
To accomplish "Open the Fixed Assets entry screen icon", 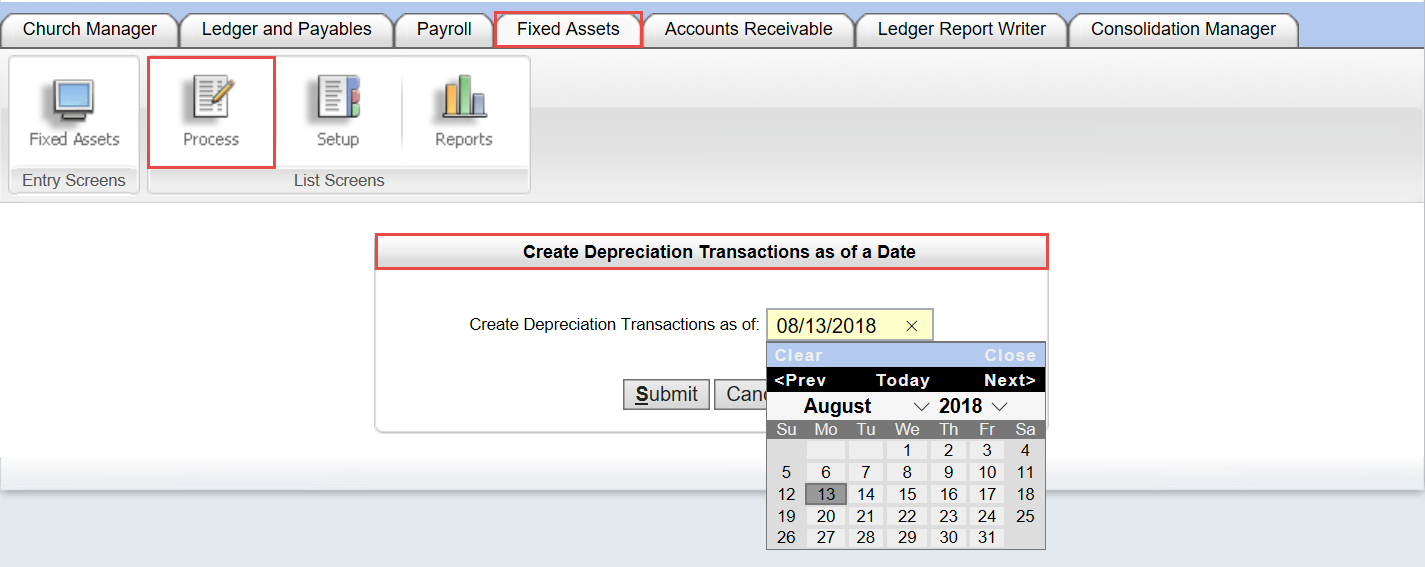I will 74,112.
